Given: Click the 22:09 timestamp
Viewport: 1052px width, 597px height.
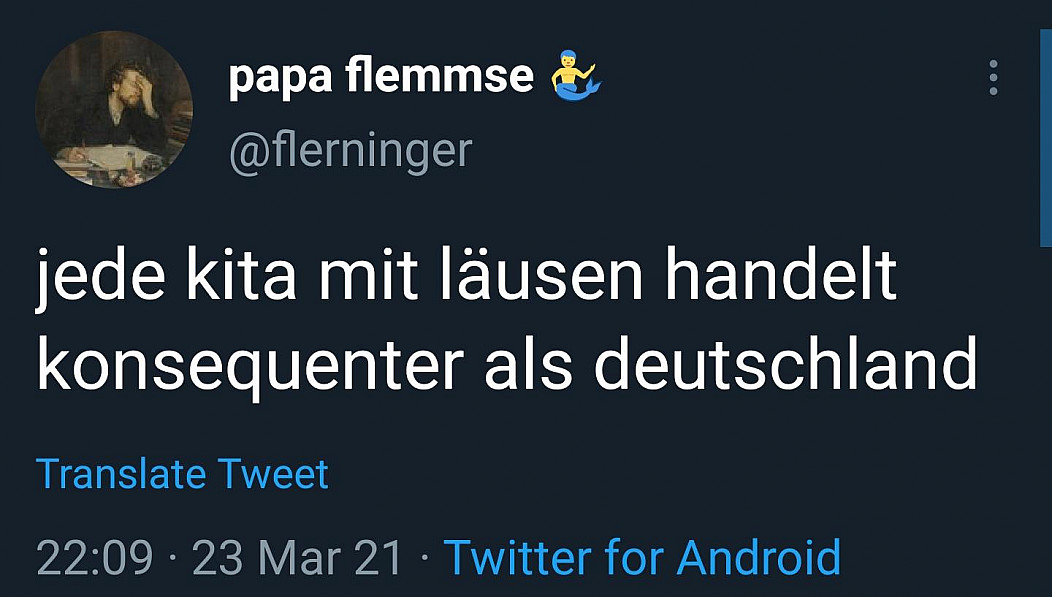Looking at the screenshot, I should 94,556.
